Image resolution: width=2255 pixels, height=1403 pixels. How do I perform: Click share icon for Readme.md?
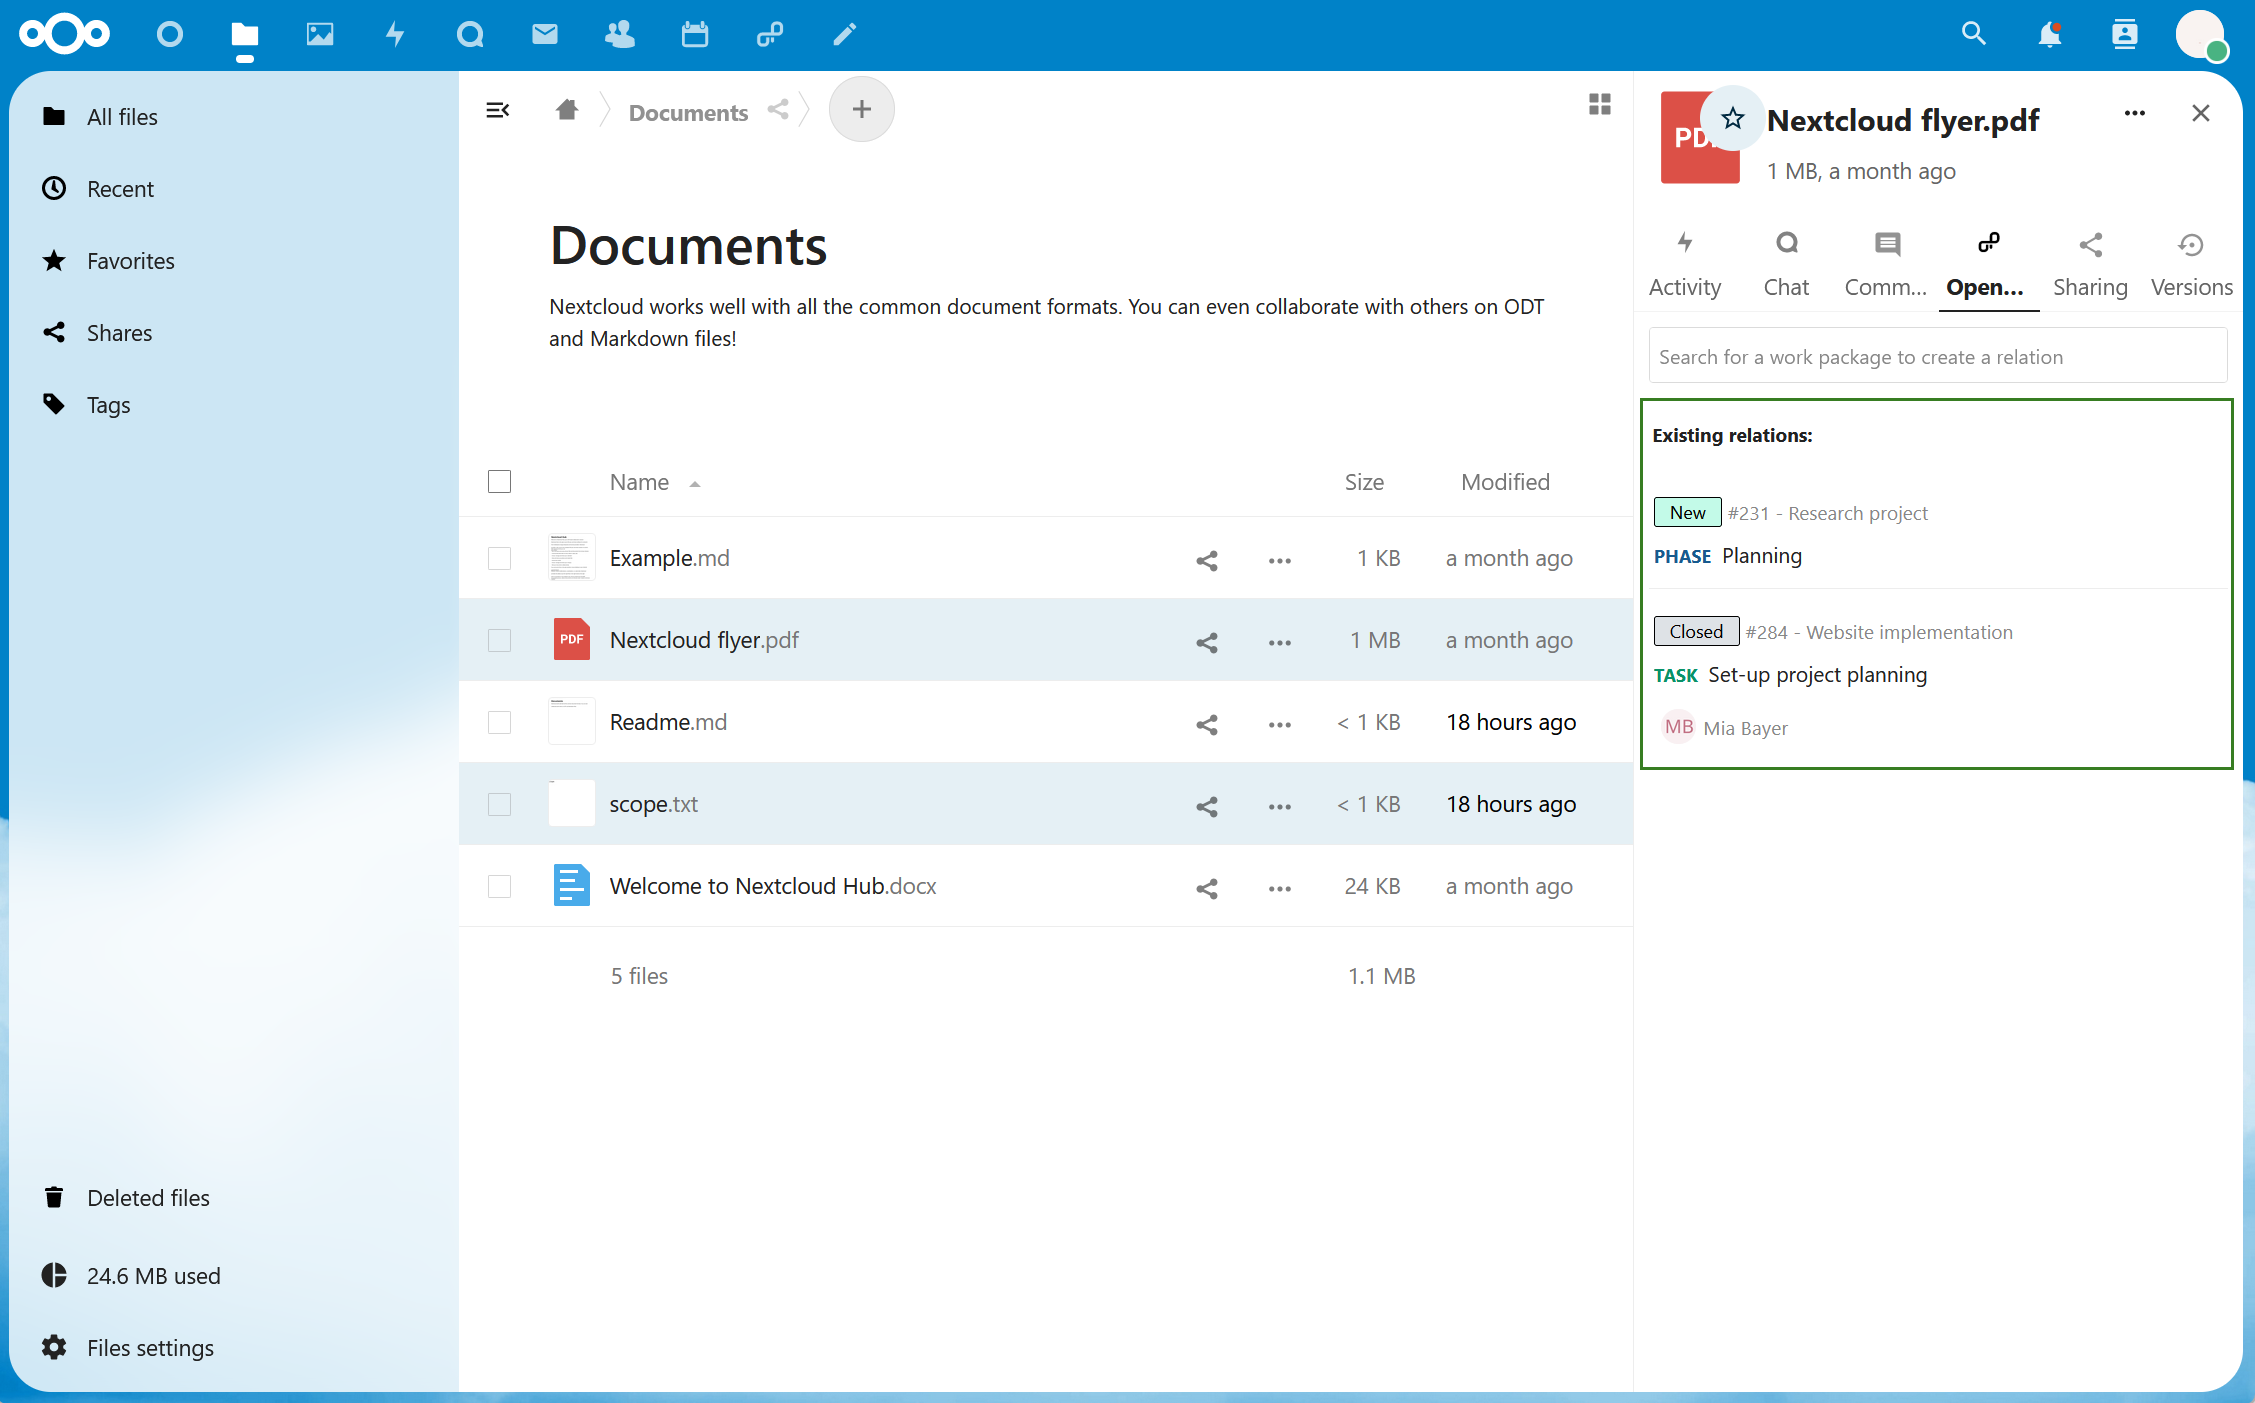click(1206, 724)
